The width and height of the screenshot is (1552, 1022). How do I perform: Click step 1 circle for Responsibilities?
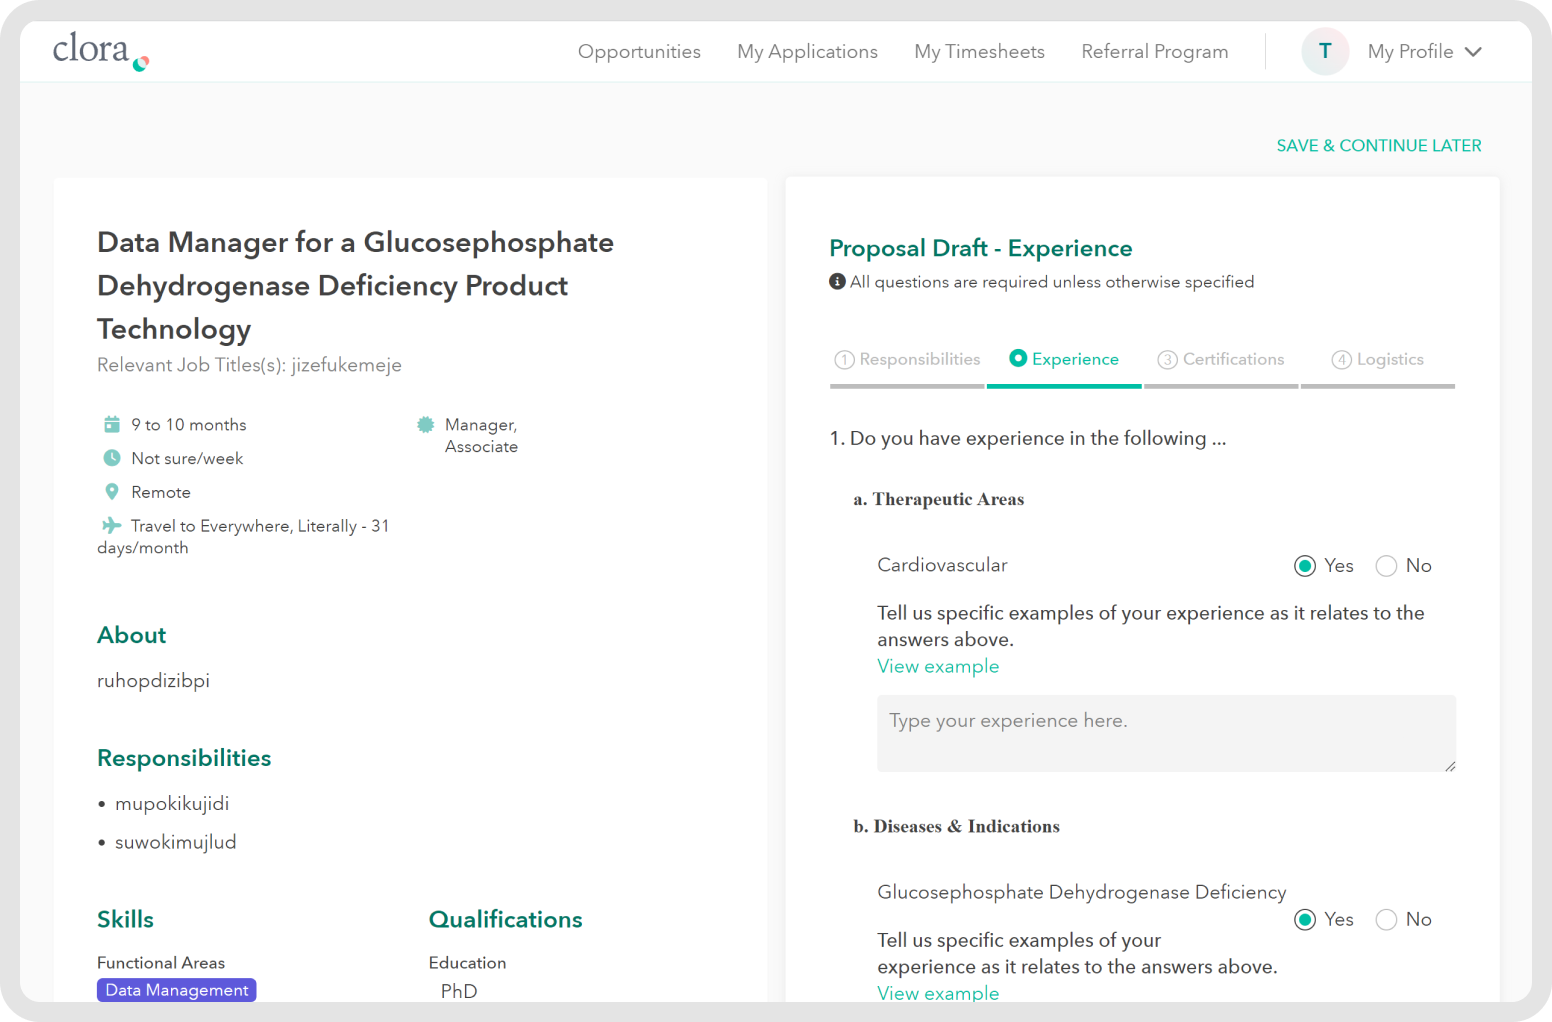pyautogui.click(x=844, y=360)
